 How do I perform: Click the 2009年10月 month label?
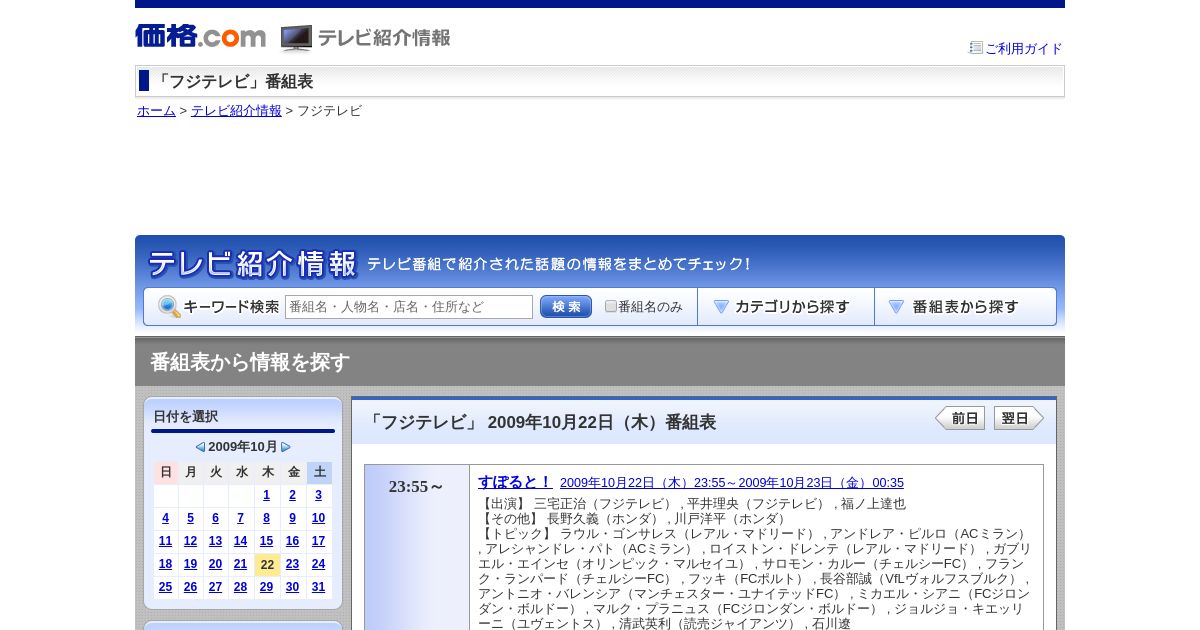click(x=243, y=447)
